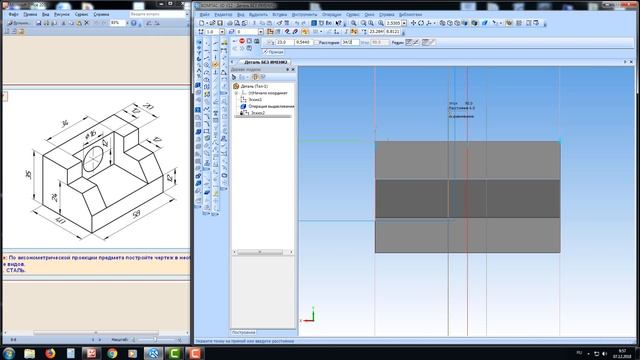The width and height of the screenshot is (640, 360).
Task: Click the New document icon in KOMPAS toolbar
Action: [202, 23]
